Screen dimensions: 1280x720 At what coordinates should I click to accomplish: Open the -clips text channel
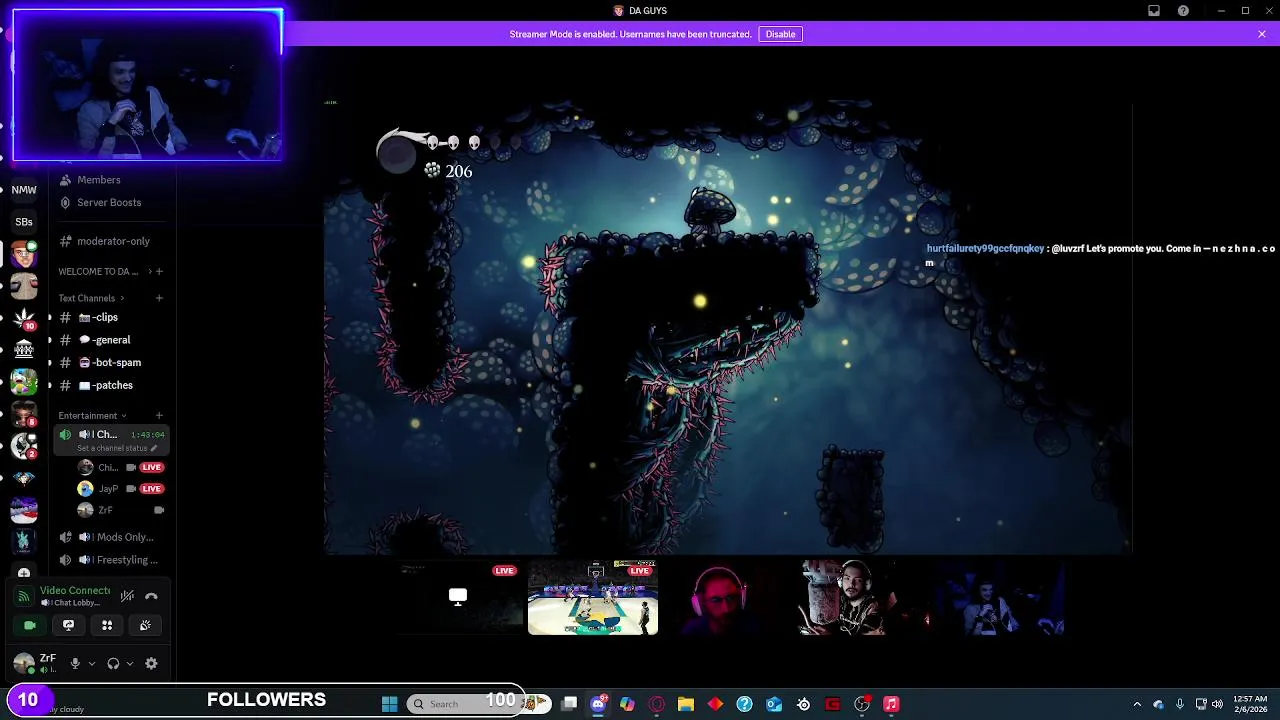pyautogui.click(x=111, y=317)
